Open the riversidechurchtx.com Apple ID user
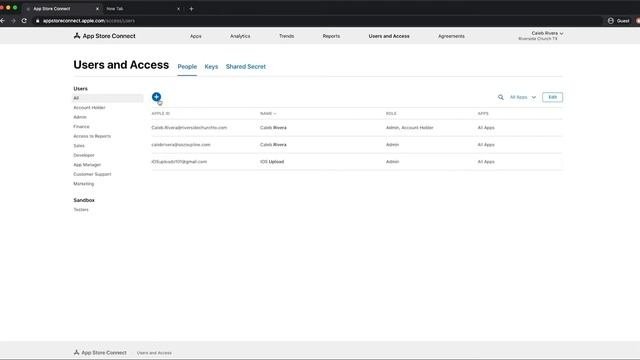The image size is (640, 360). click(x=189, y=128)
